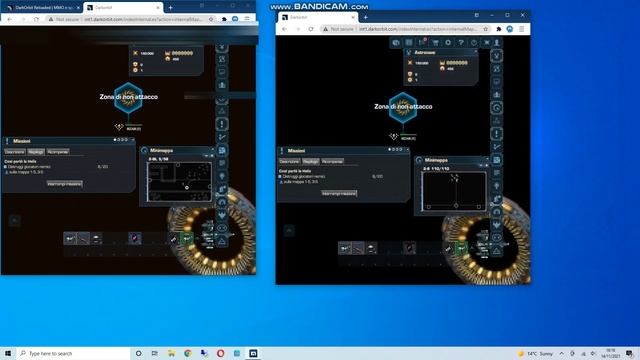This screenshot has width=640, height=360.
Task: Toggle the missions exclamation sidebar icon in left game
Action: point(222,124)
